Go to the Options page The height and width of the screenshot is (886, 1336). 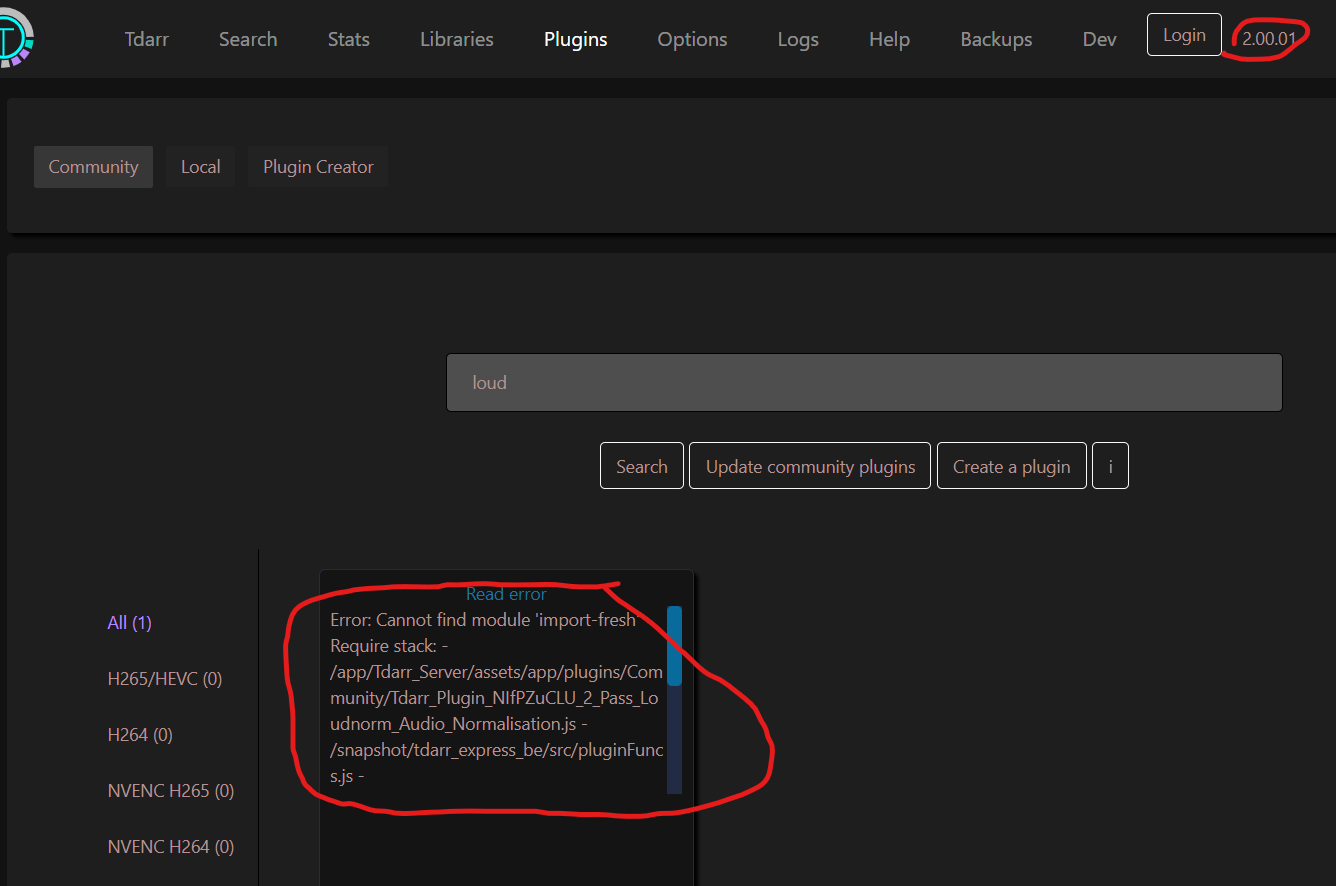[692, 39]
